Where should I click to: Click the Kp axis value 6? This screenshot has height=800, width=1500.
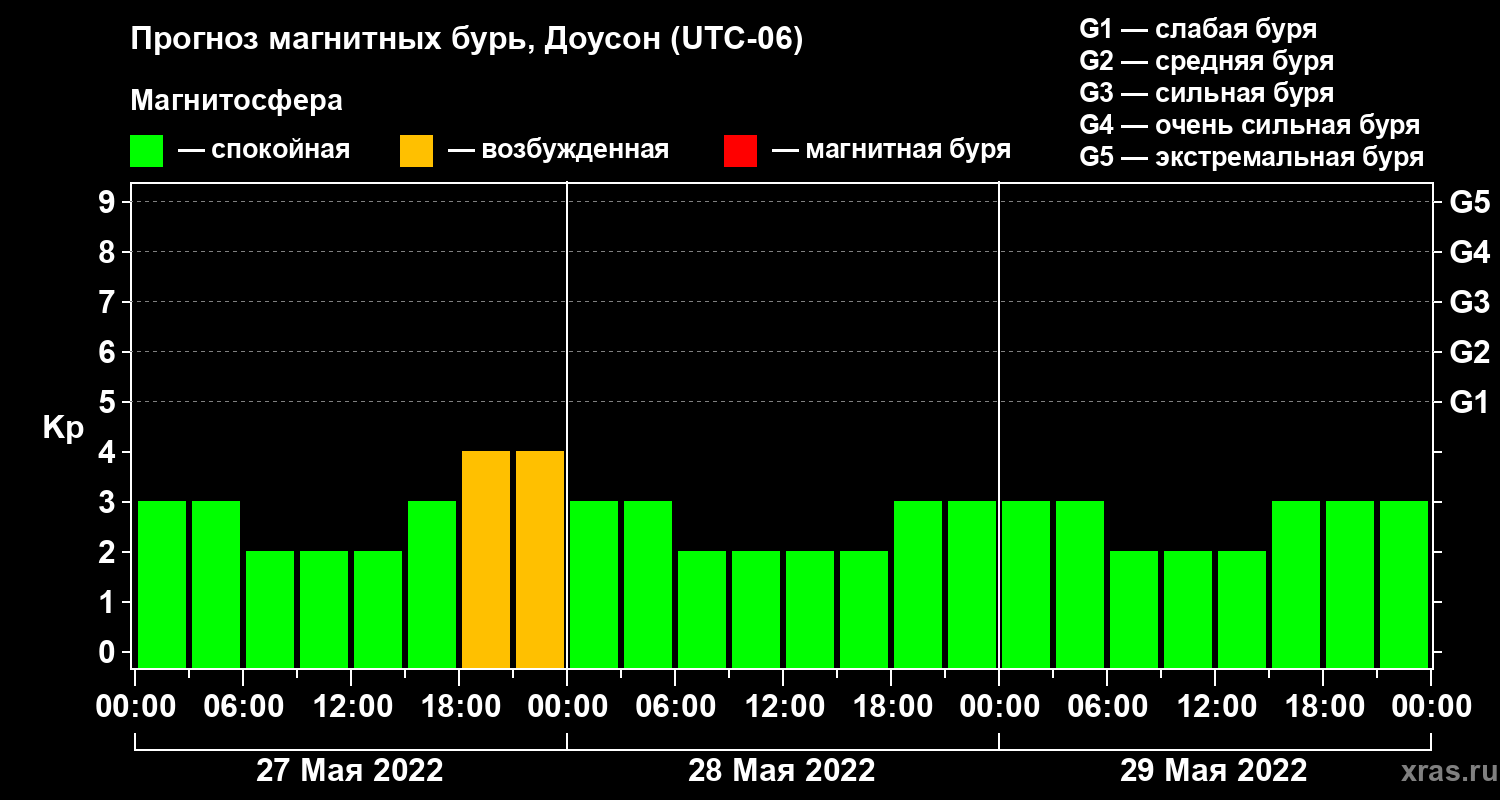click(x=109, y=352)
